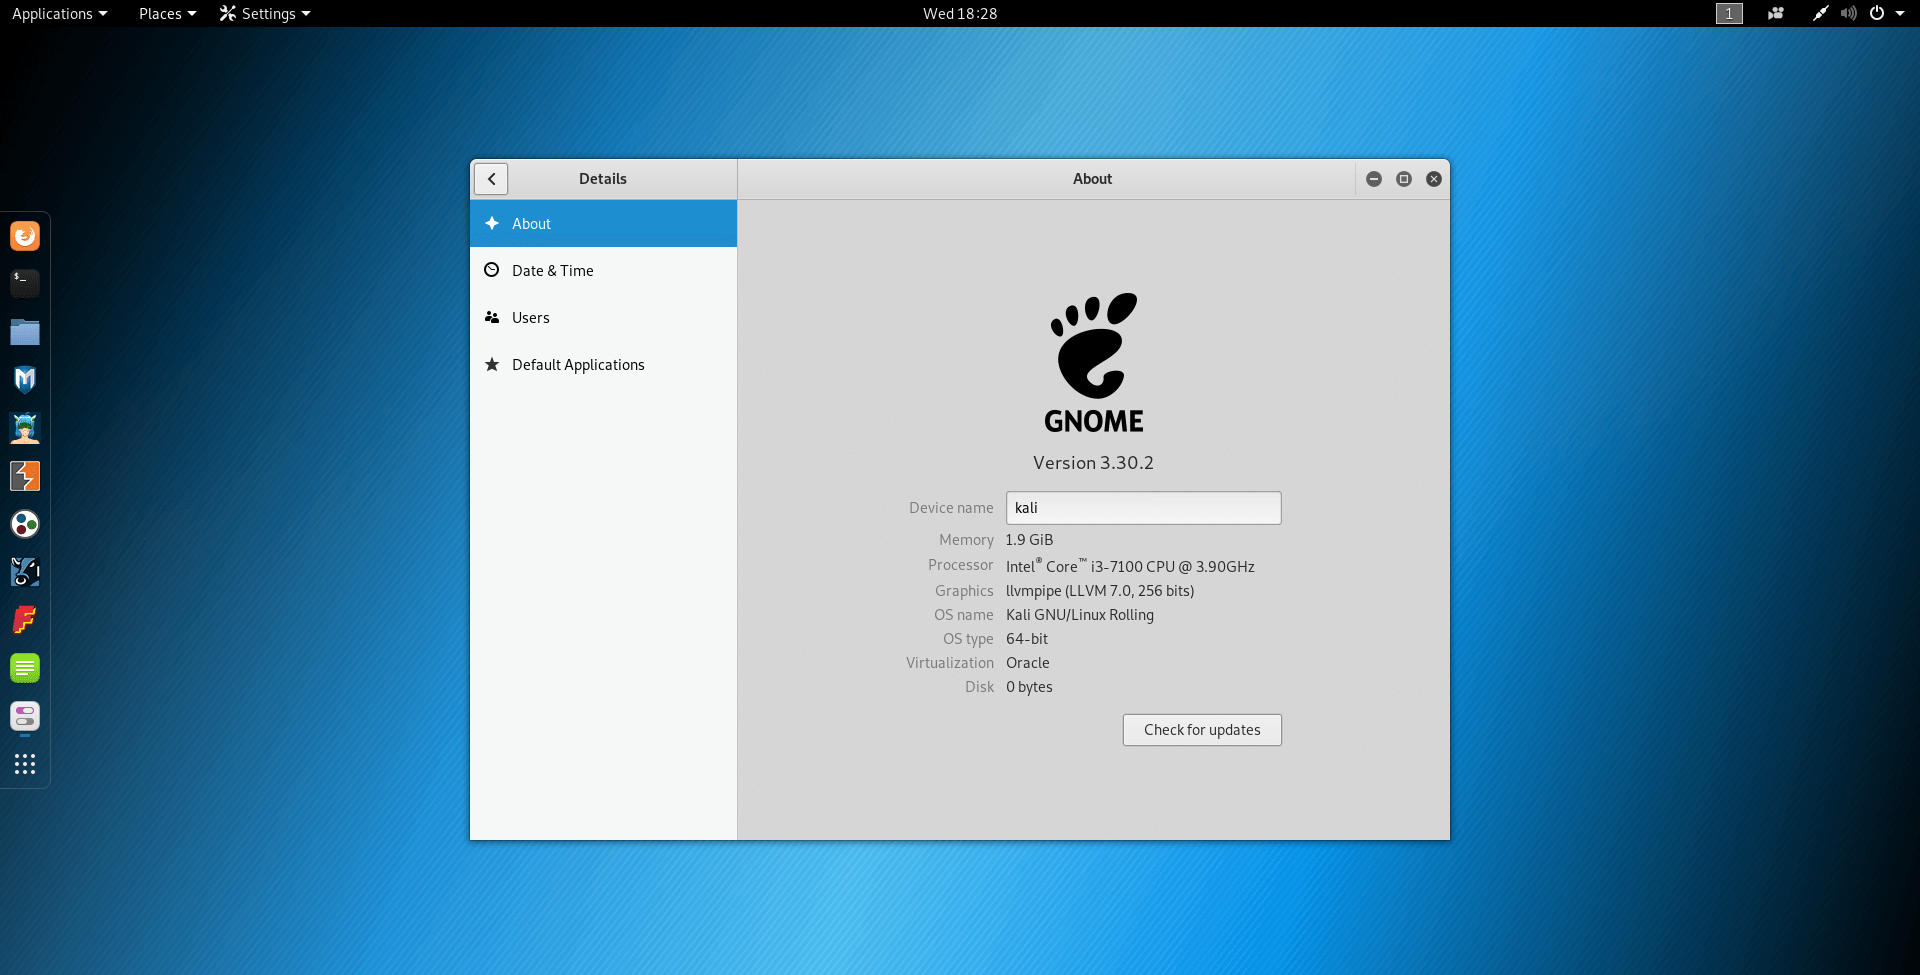The width and height of the screenshot is (1920, 975).
Task: Open the Places menu
Action: (x=167, y=13)
